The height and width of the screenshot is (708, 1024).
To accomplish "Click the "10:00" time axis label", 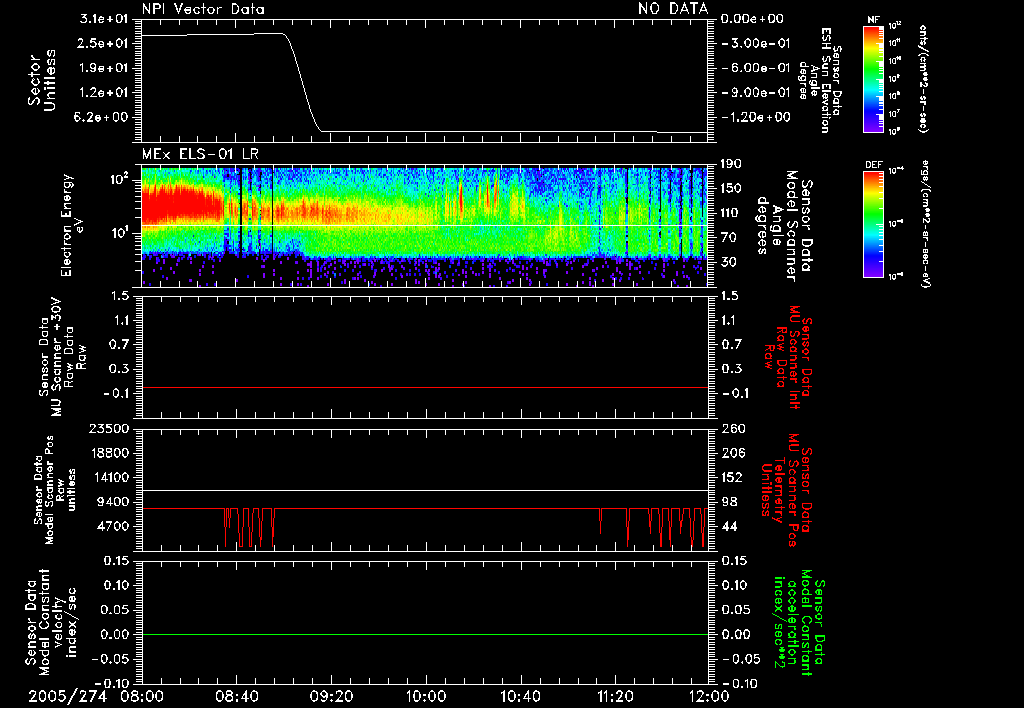I will pyautogui.click(x=425, y=697).
